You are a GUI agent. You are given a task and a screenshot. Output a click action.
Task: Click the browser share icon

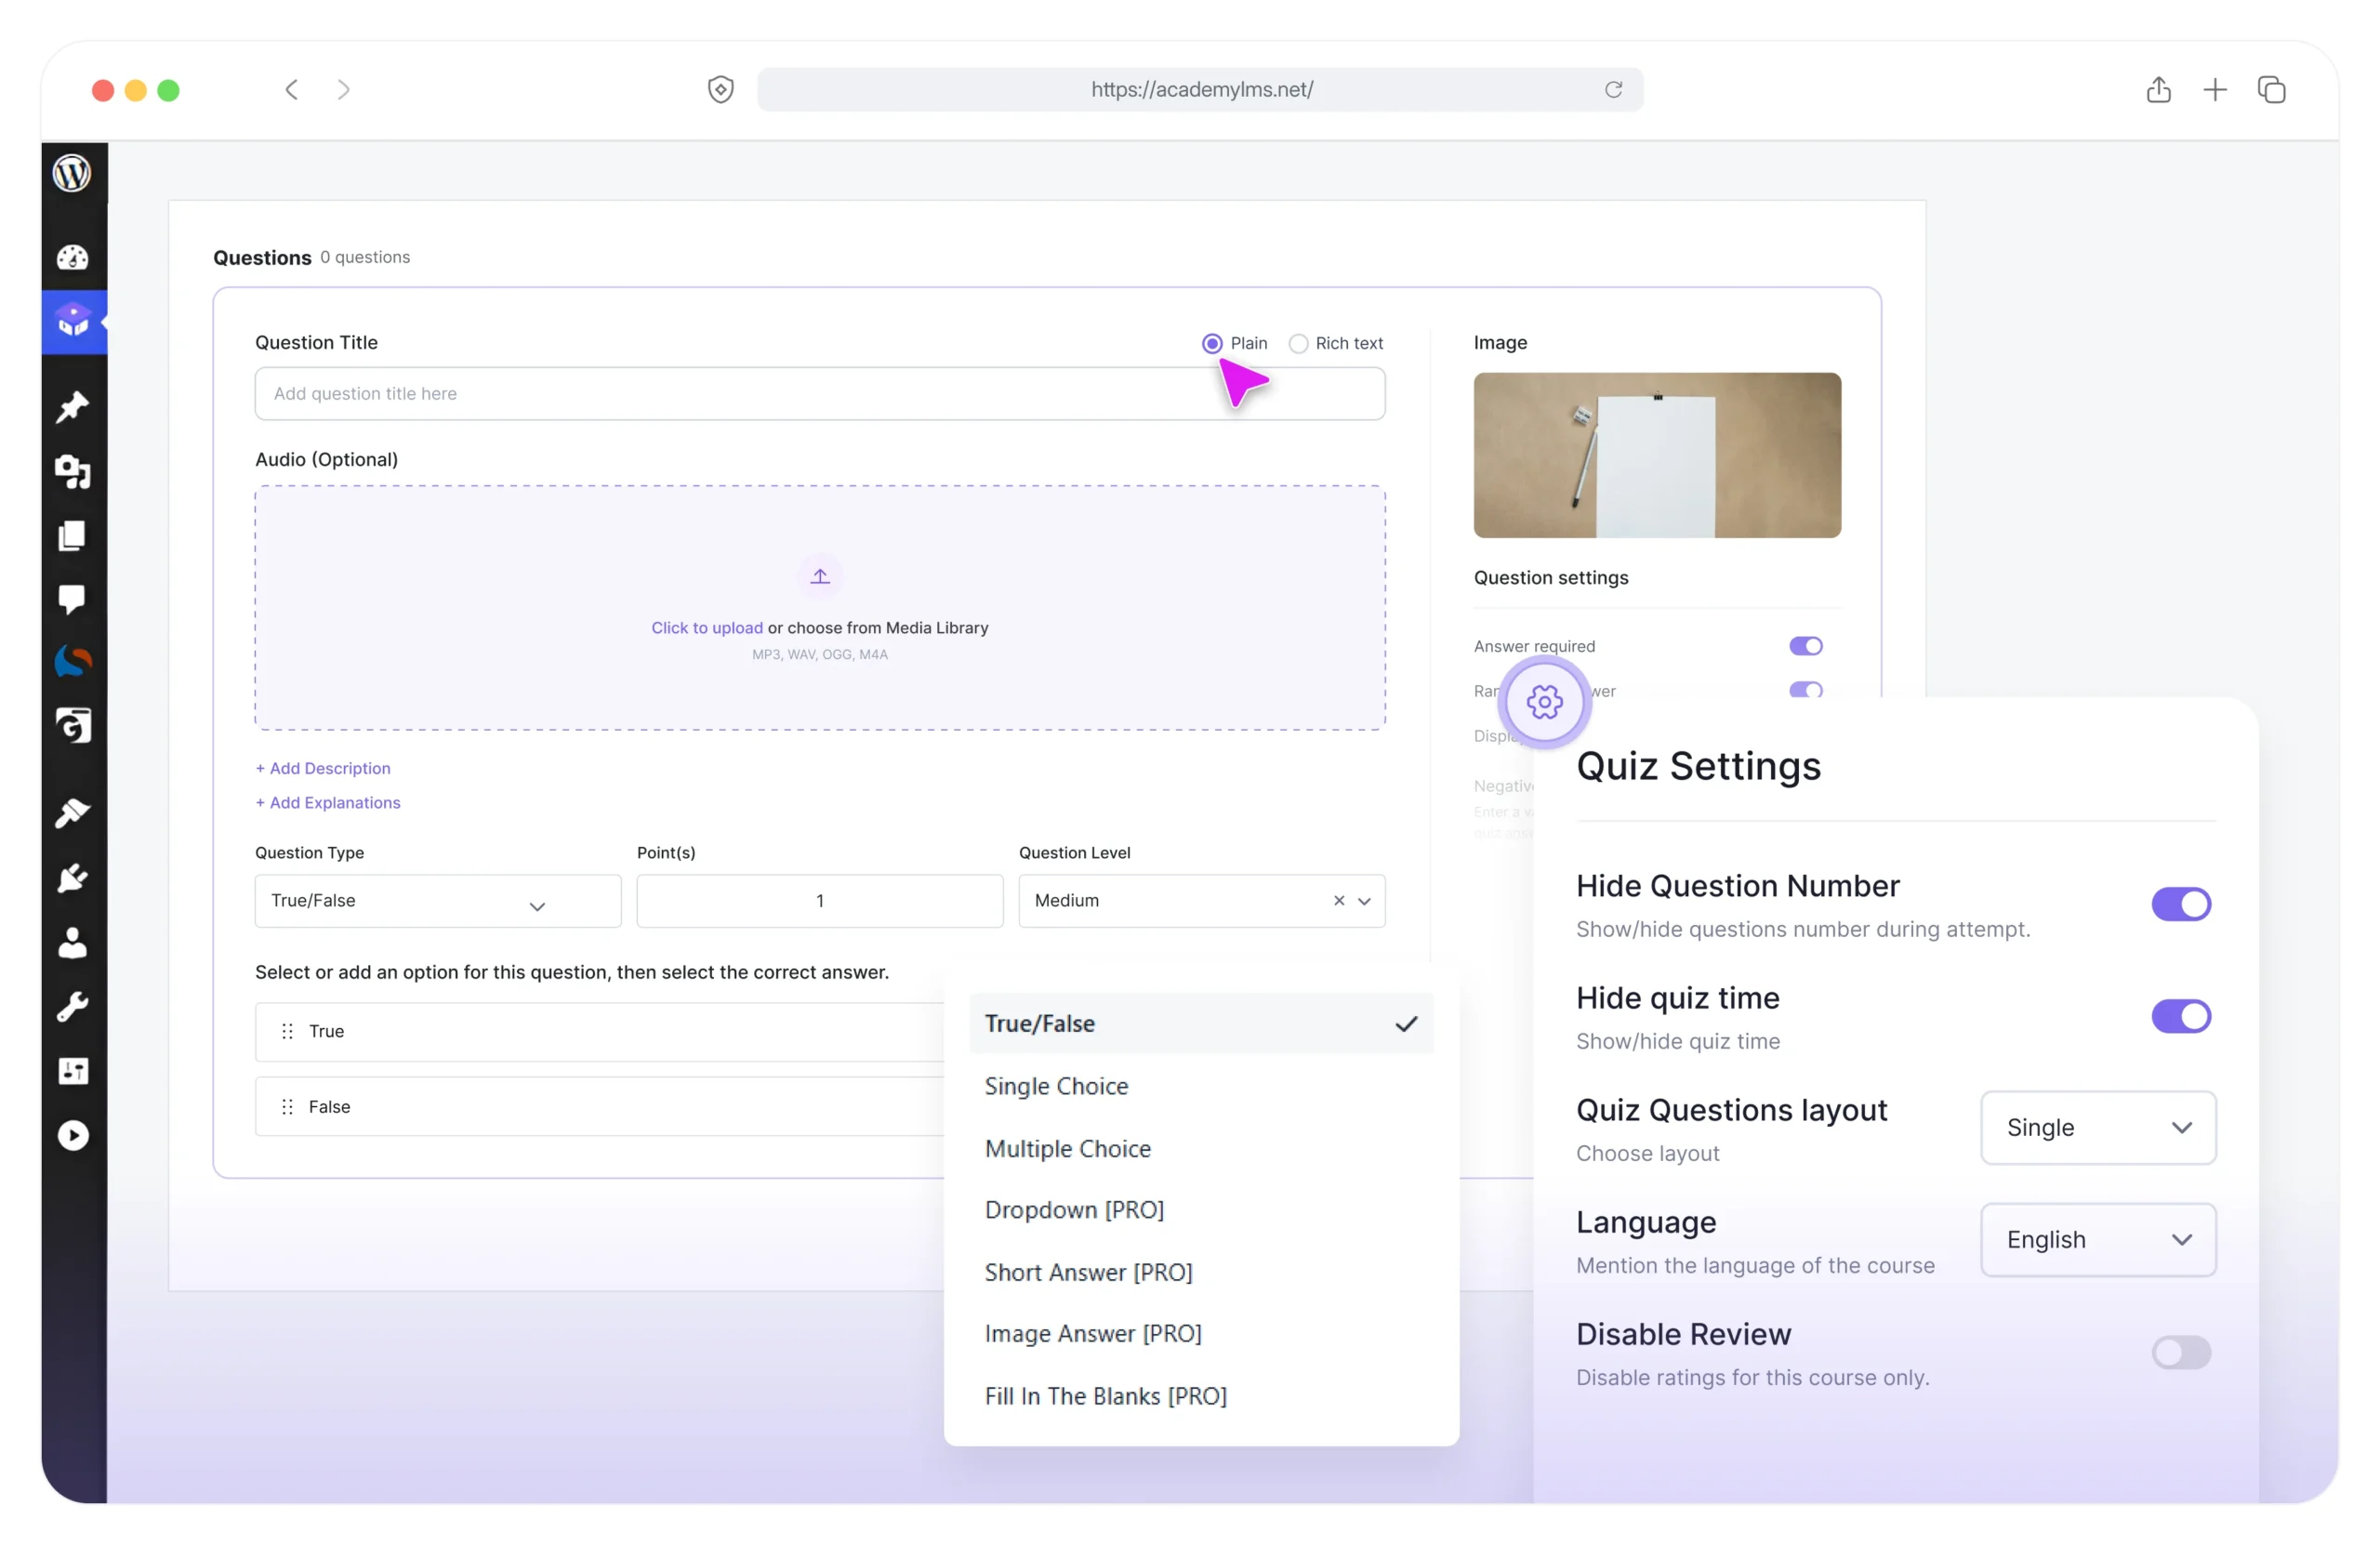2159,90
